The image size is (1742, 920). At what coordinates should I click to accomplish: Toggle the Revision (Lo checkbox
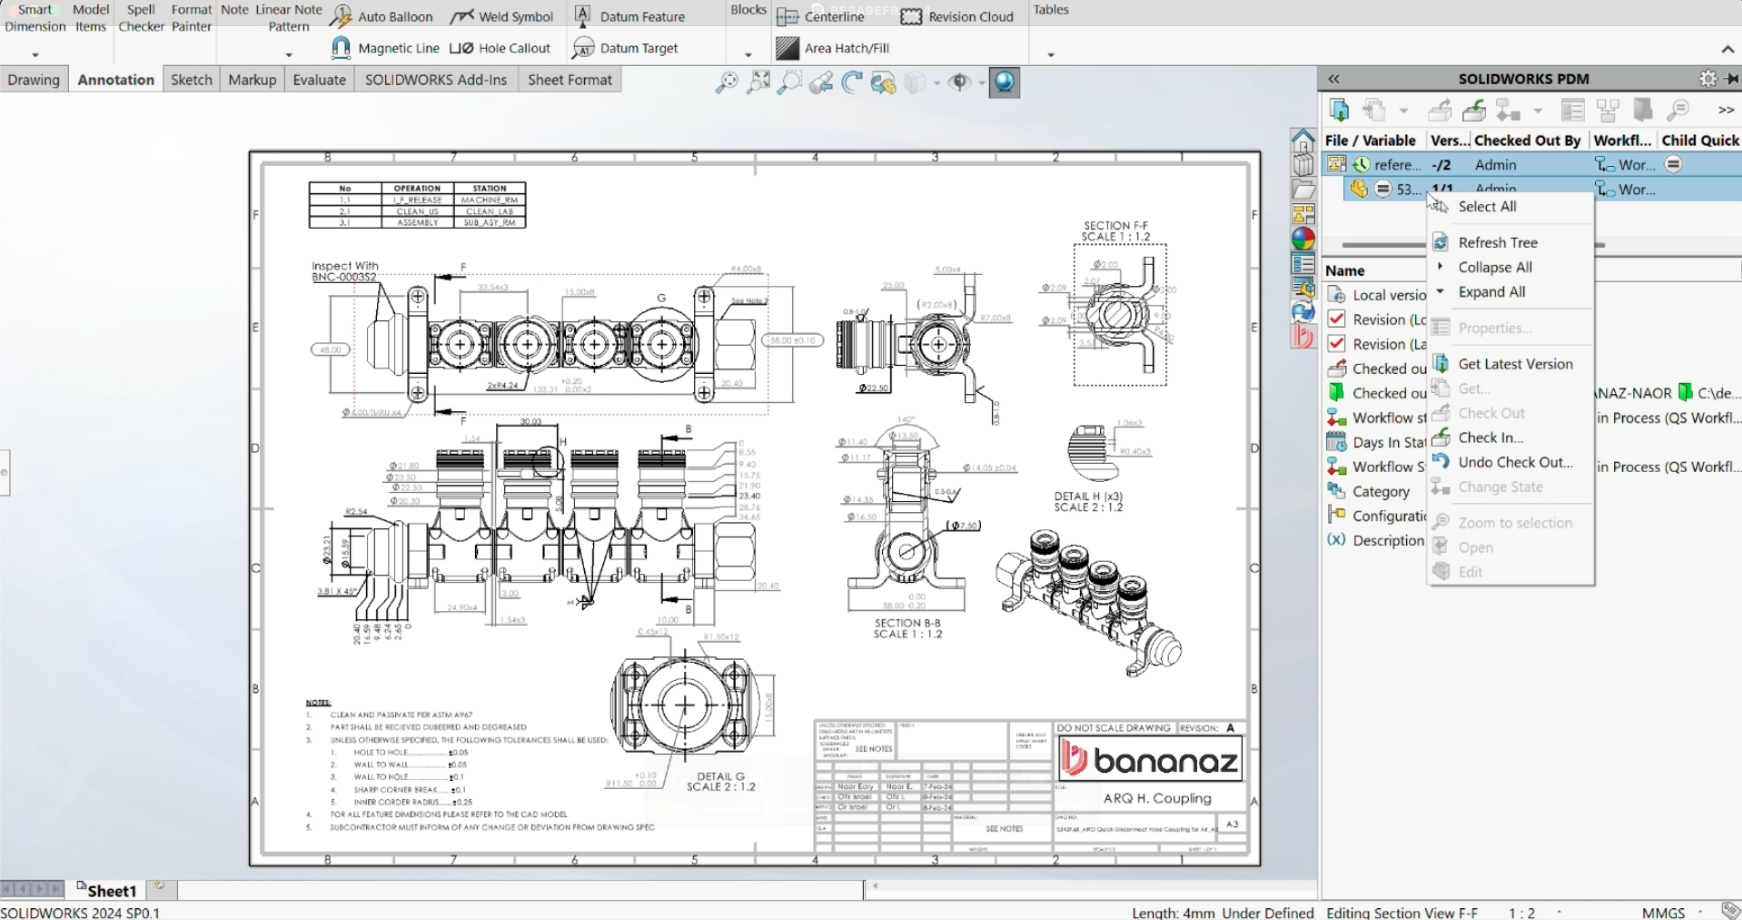[1336, 319]
